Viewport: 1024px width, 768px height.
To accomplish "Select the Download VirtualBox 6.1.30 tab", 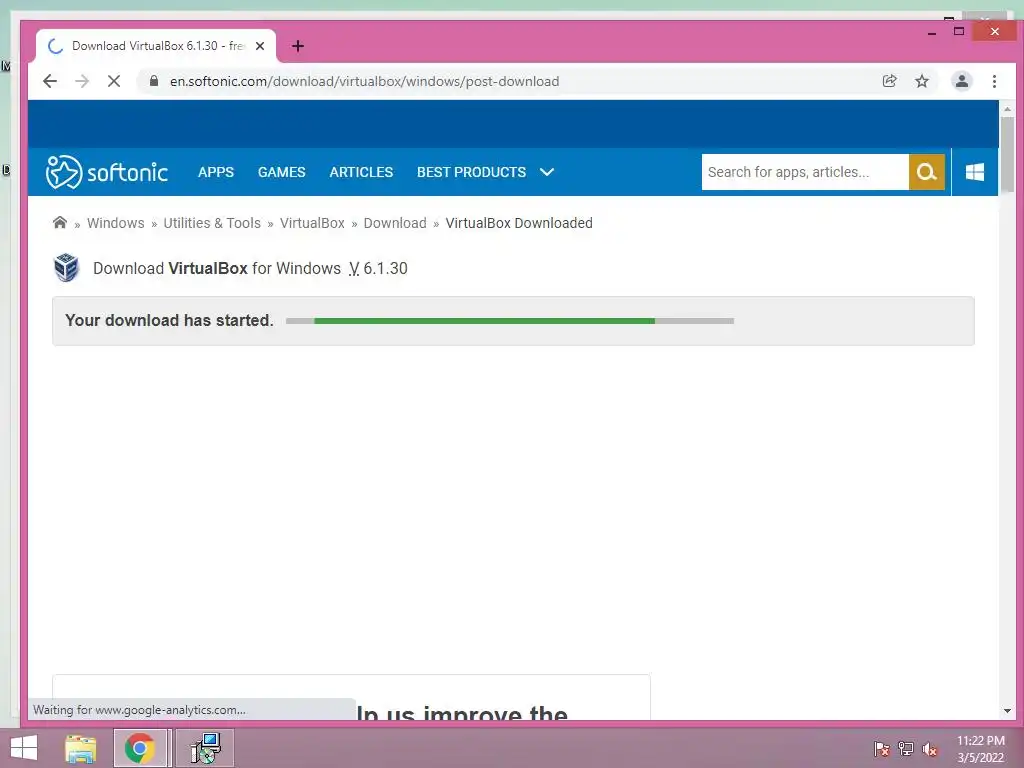I will (x=157, y=46).
